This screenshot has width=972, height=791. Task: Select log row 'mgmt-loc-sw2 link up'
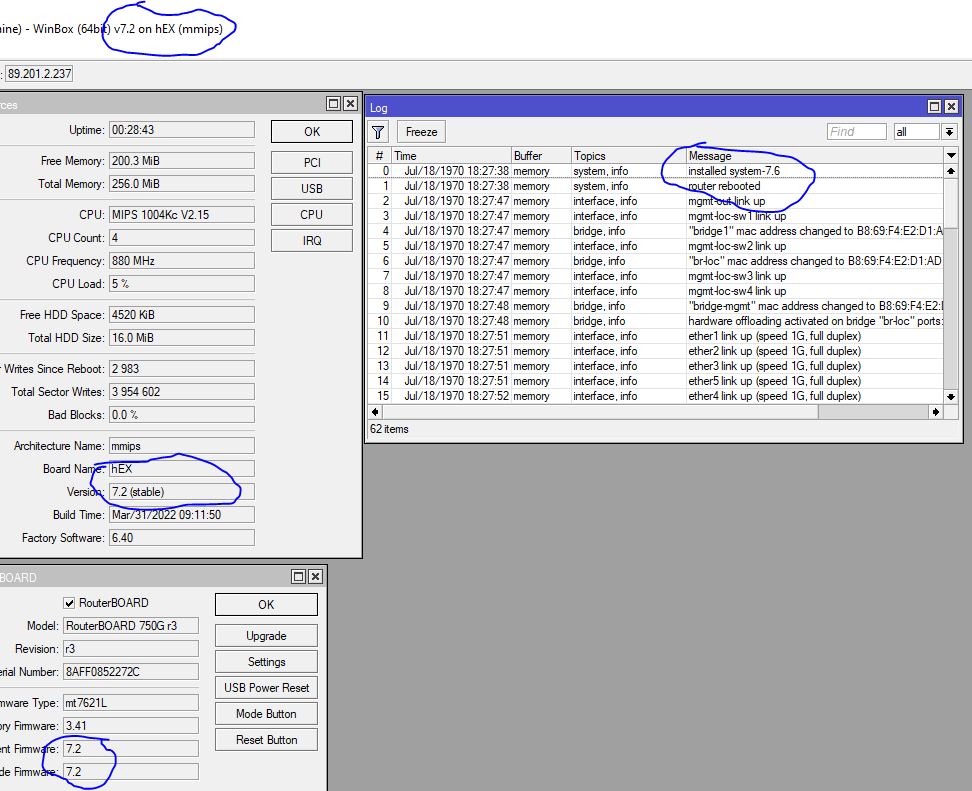click(x=656, y=246)
